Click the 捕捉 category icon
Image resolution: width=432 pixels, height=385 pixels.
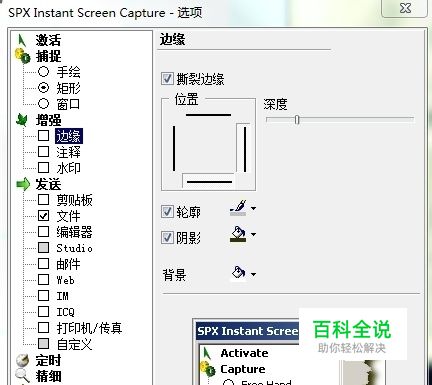click(22, 56)
